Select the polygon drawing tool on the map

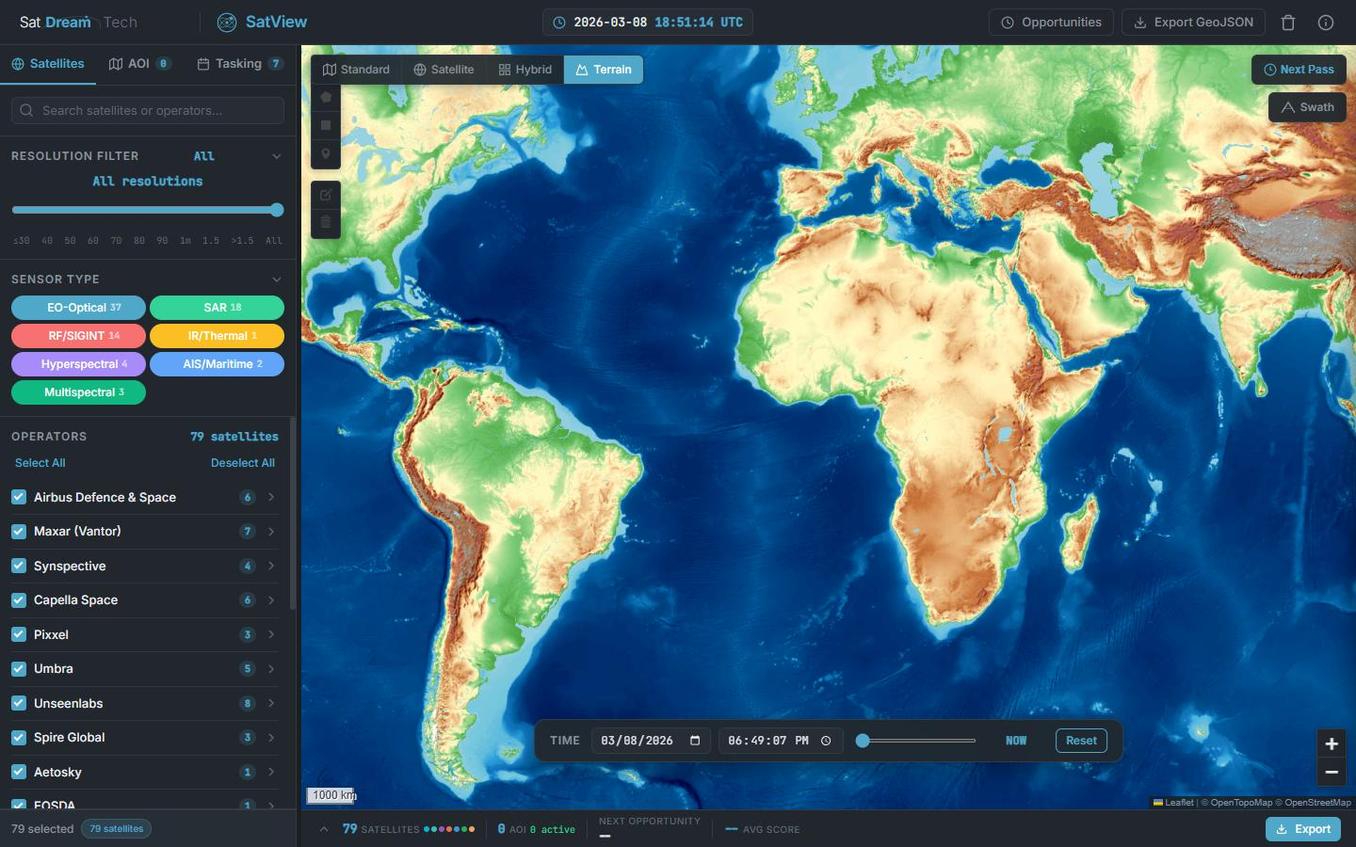[324, 96]
